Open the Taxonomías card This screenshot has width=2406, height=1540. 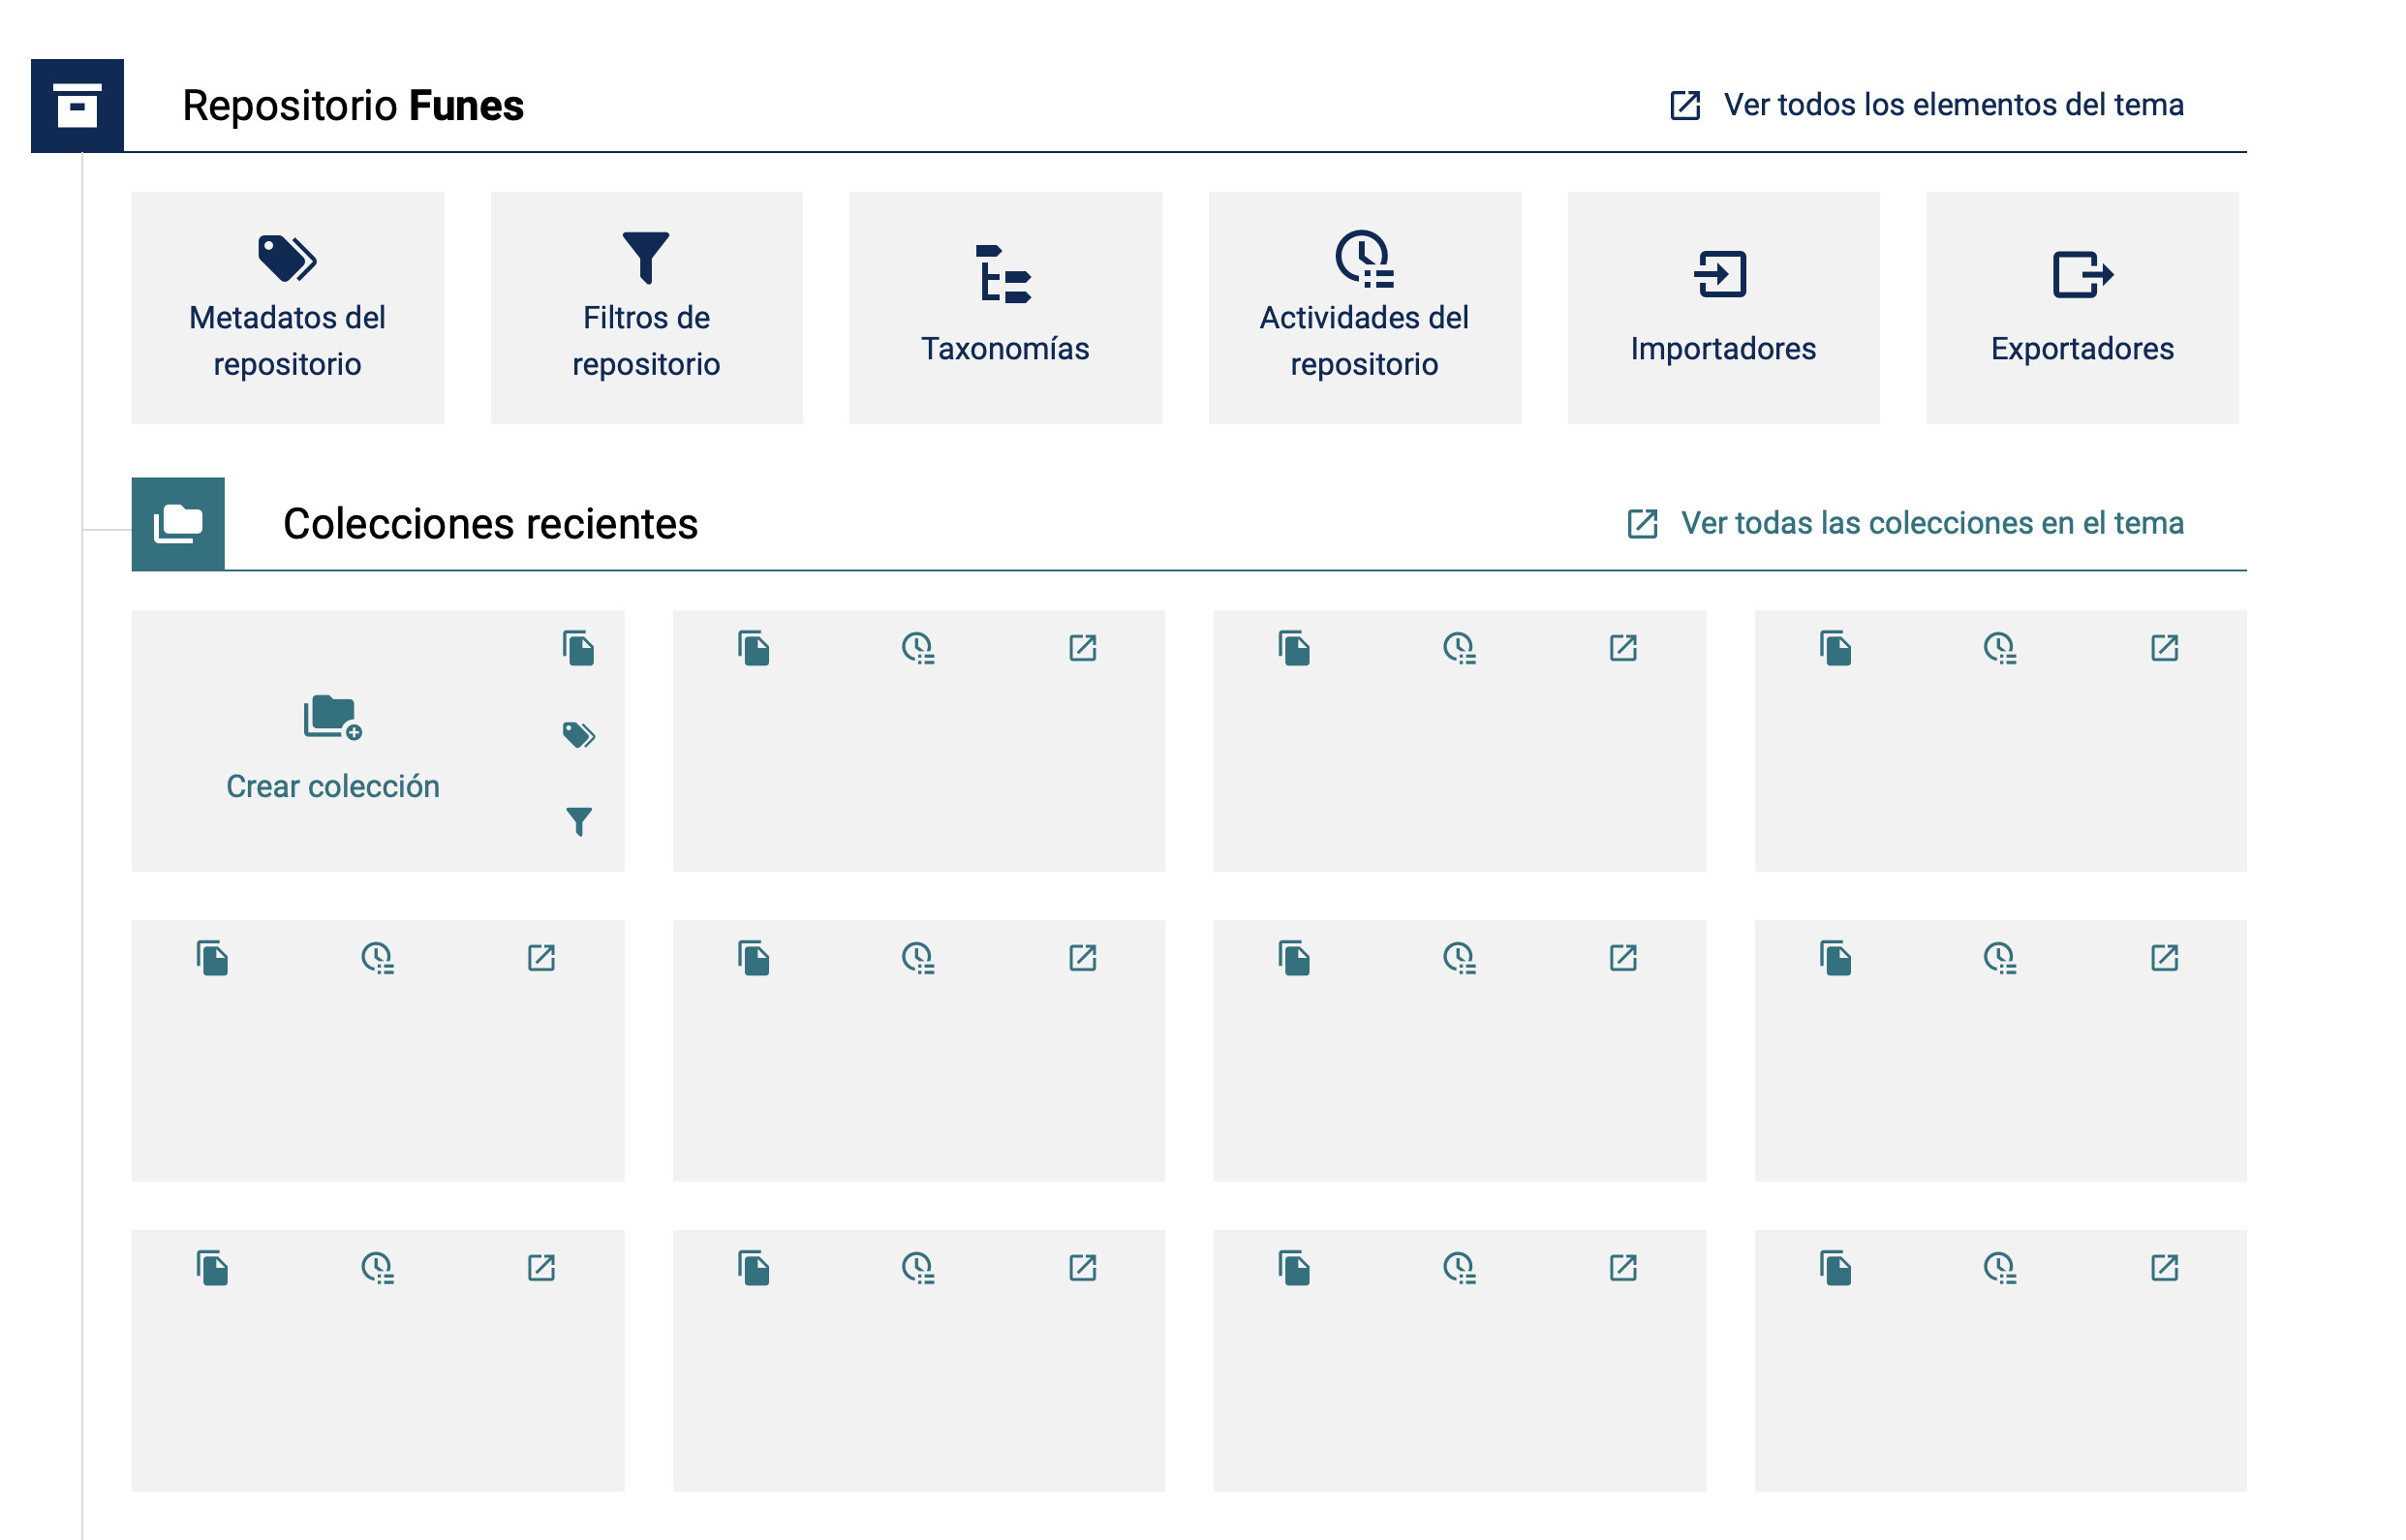pyautogui.click(x=1005, y=308)
